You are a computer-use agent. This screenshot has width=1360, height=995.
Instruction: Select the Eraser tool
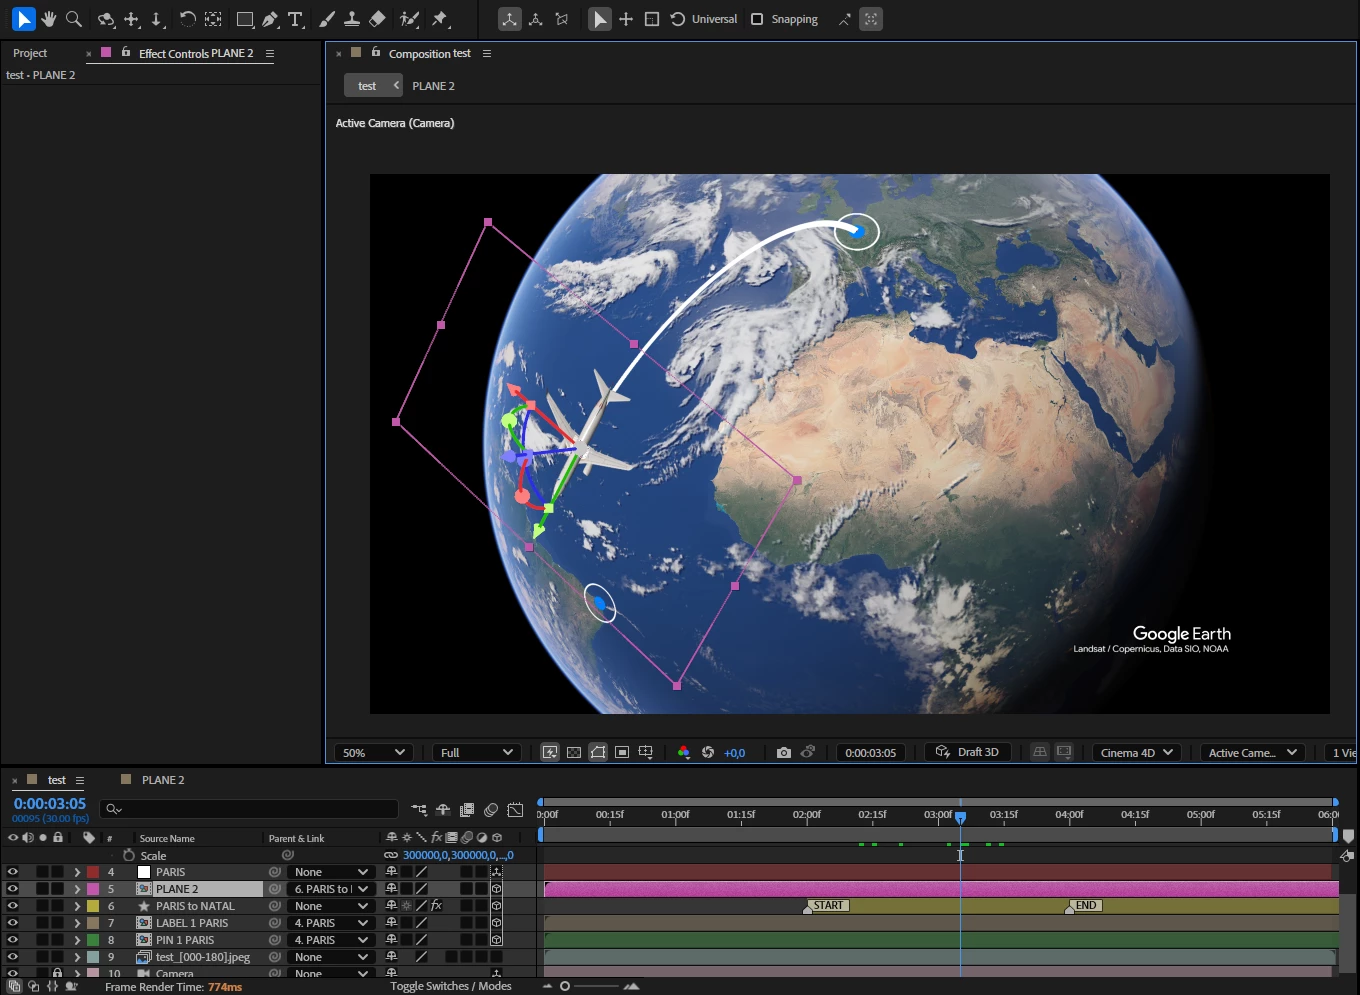(x=377, y=19)
